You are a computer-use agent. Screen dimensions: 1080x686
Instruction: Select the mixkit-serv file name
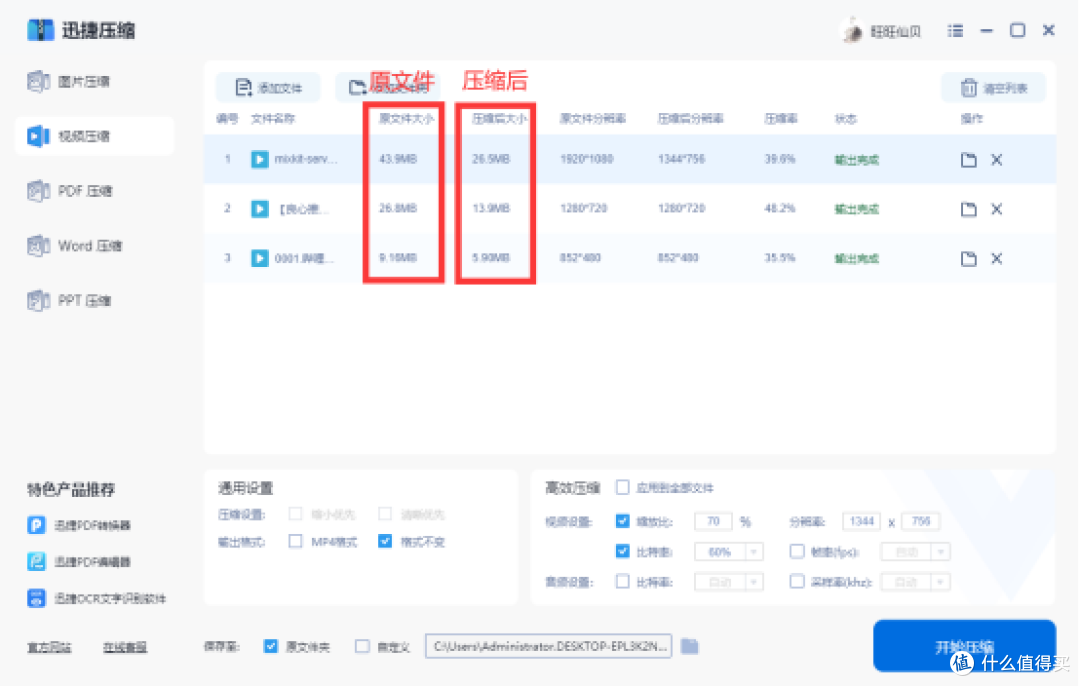[x=306, y=159]
